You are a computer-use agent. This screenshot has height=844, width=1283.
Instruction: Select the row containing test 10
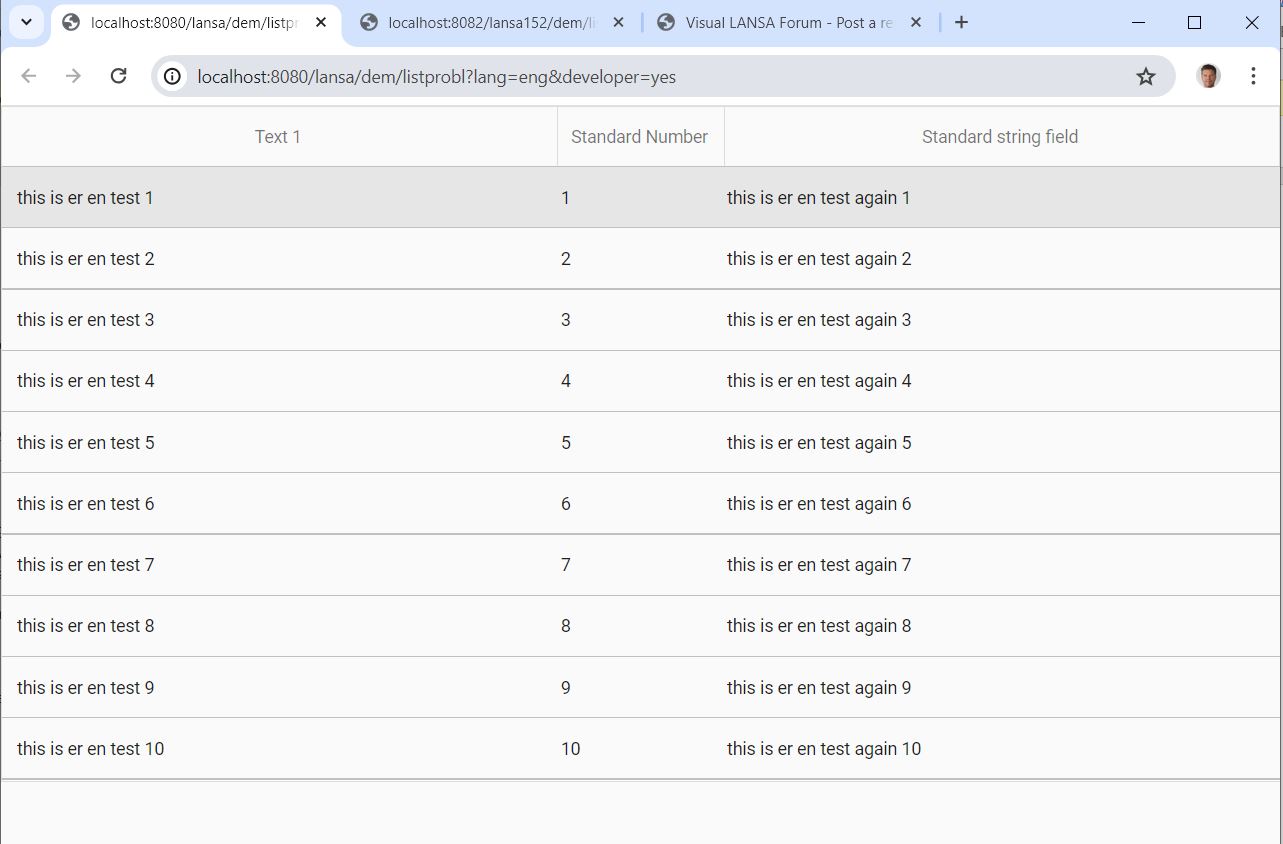(400, 748)
